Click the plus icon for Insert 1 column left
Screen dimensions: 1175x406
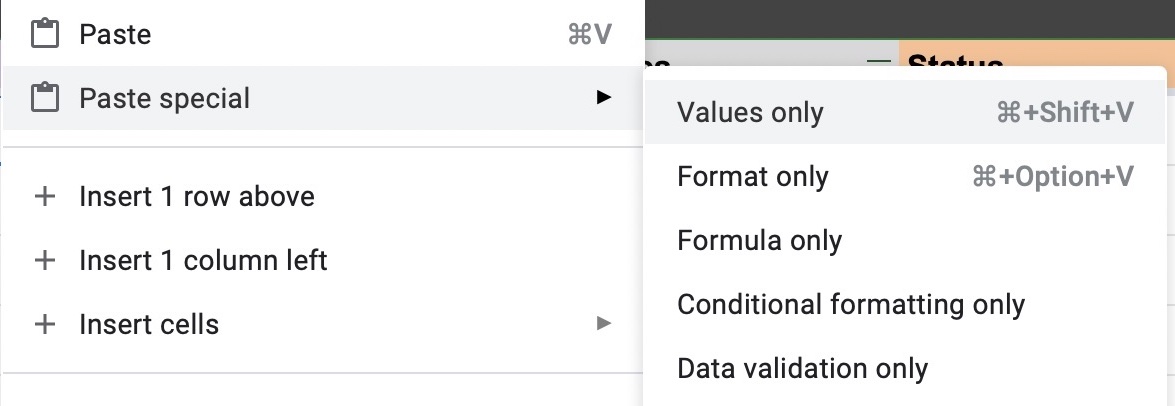tap(44, 261)
